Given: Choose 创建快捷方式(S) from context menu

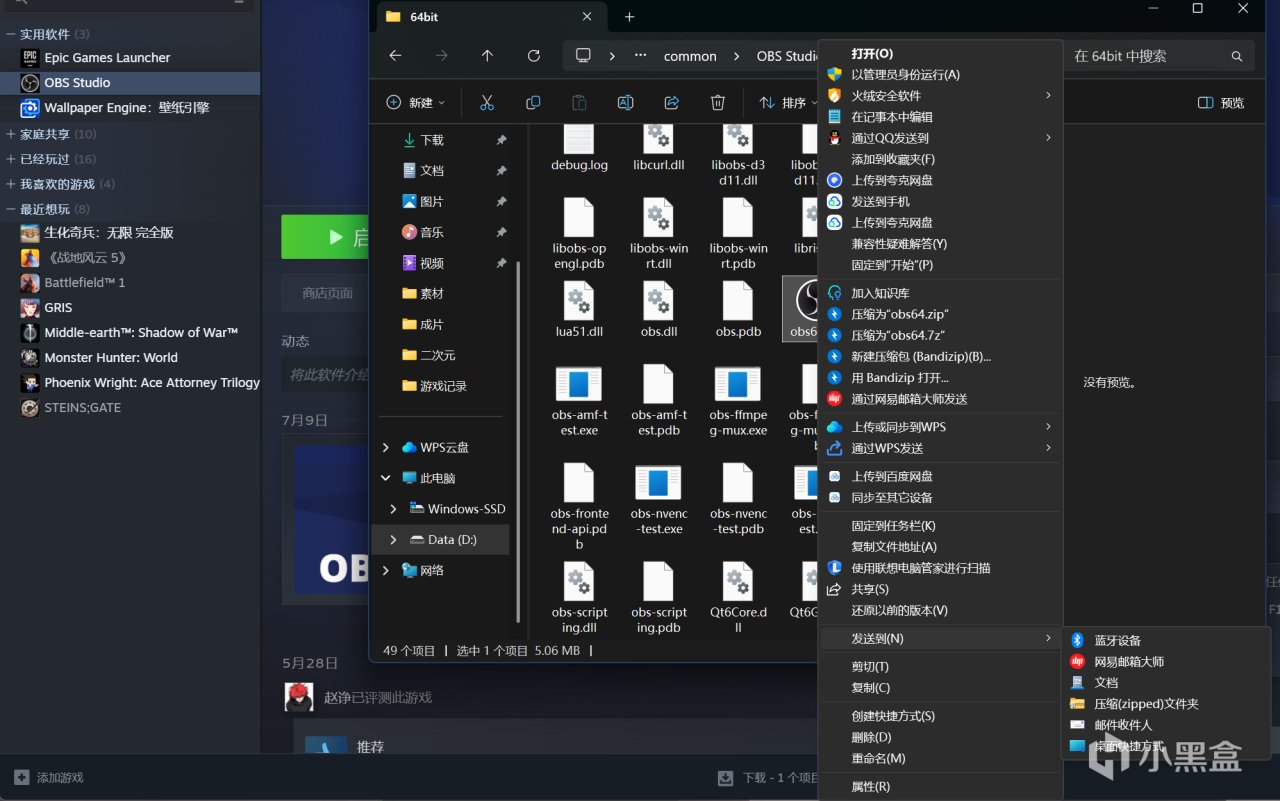Looking at the screenshot, I should pyautogui.click(x=940, y=716).
